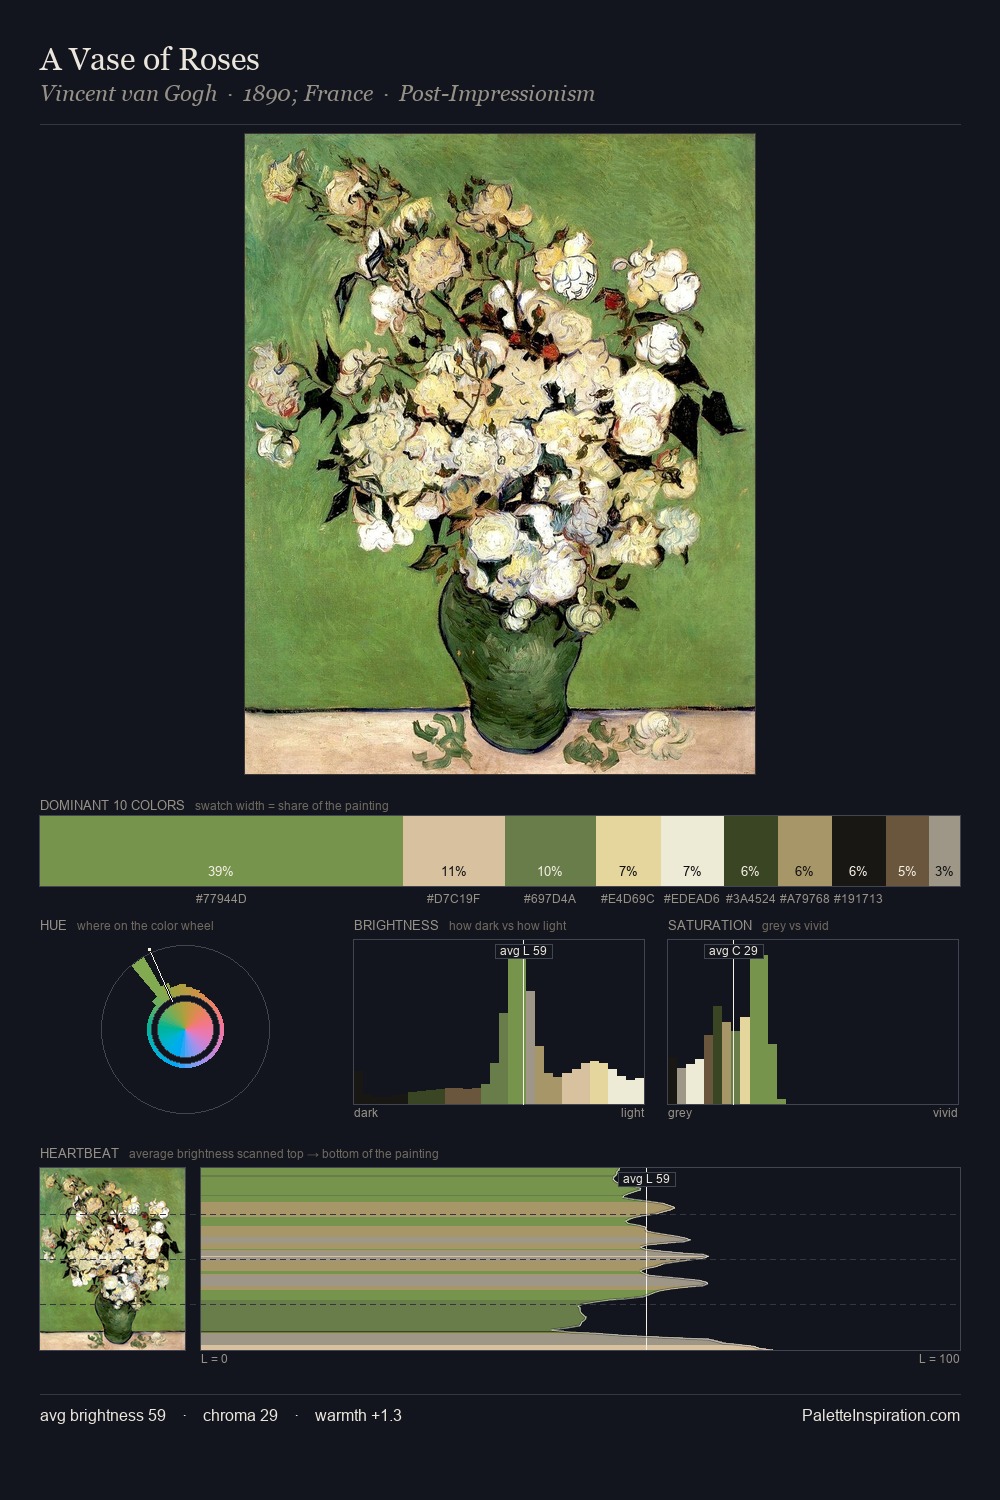Click the #191713 hex label
This screenshot has width=1000, height=1500.
859,899
